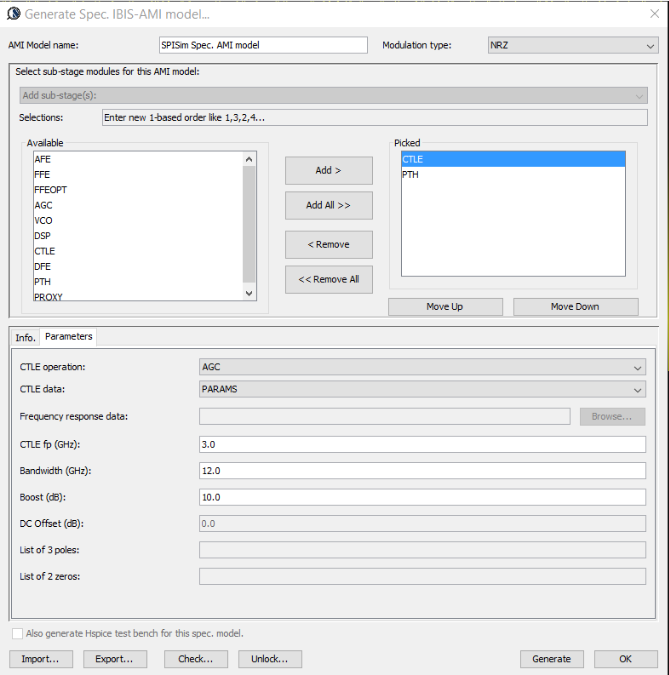Open the CTLE data dropdown
The image size is (669, 675).
point(422,390)
